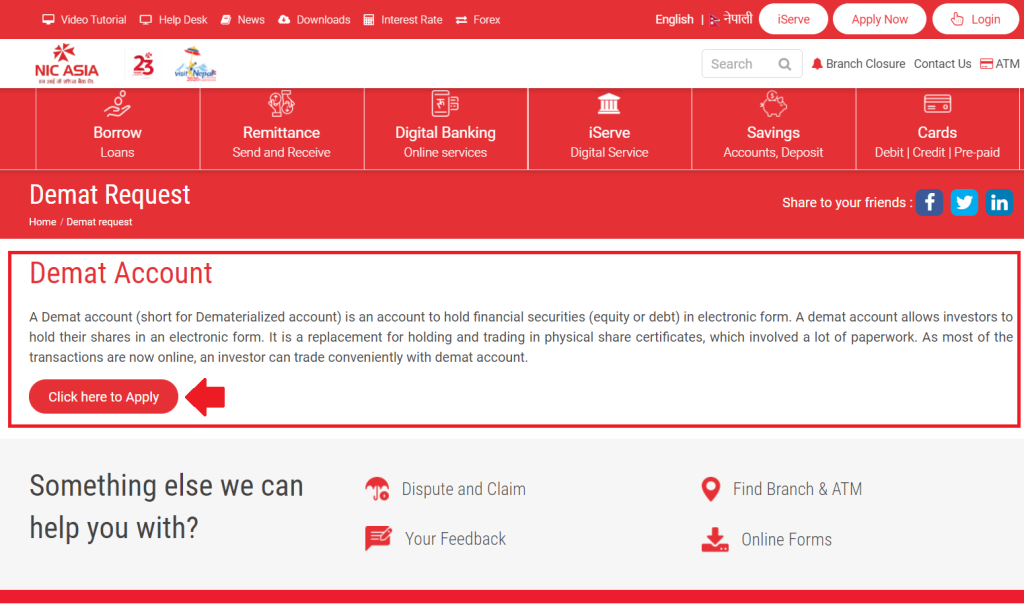Open the Digital Banking menu

pyautogui.click(x=445, y=129)
